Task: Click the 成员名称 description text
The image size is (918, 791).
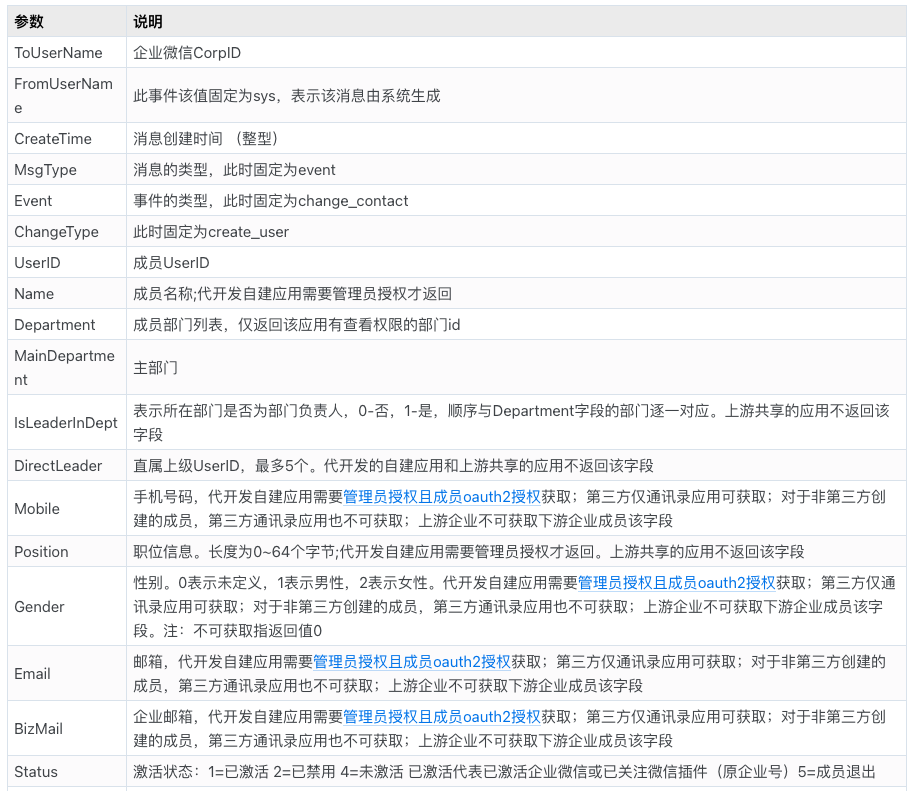Action: point(293,295)
